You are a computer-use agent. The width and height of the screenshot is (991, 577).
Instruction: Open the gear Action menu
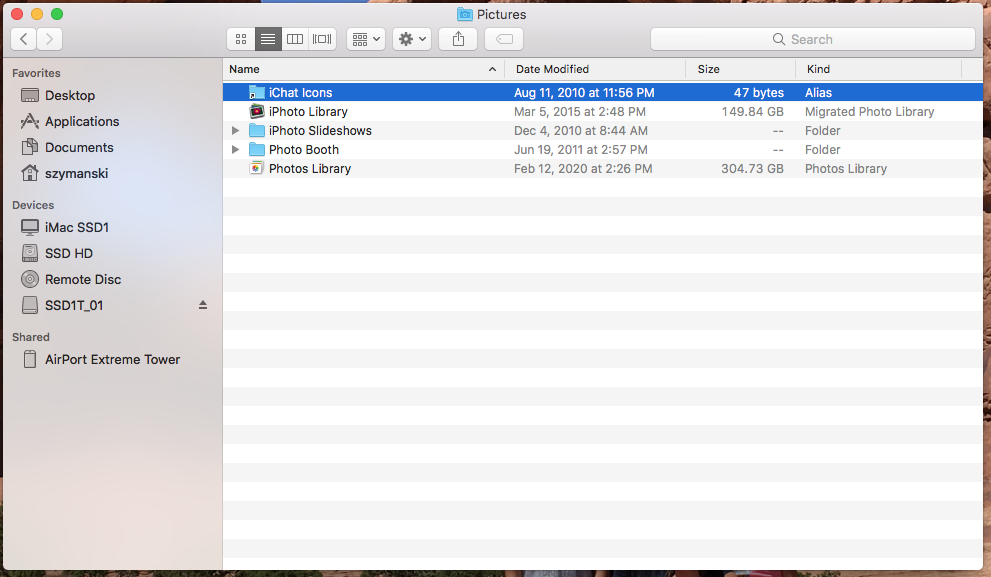(x=412, y=39)
